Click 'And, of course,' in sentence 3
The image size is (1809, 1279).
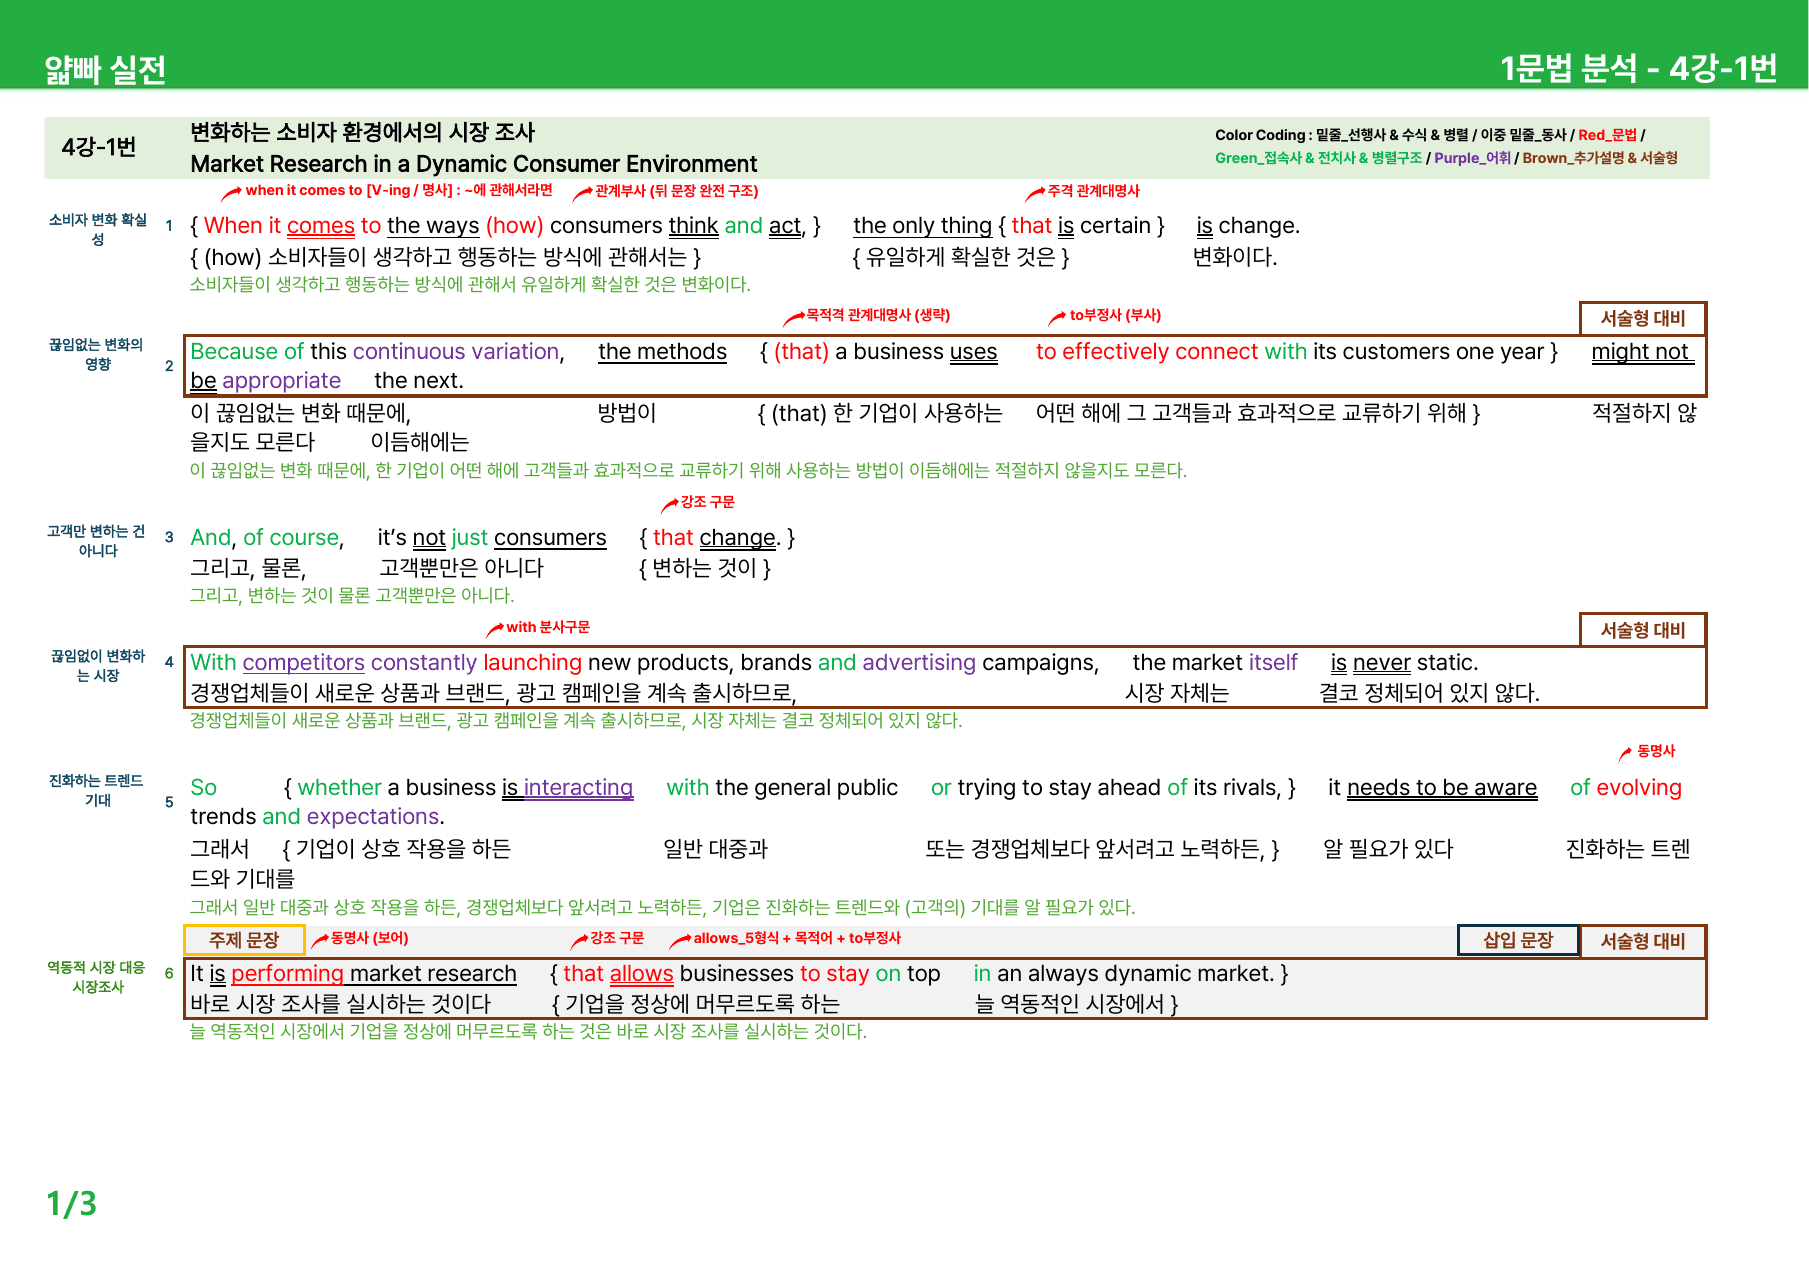[267, 538]
